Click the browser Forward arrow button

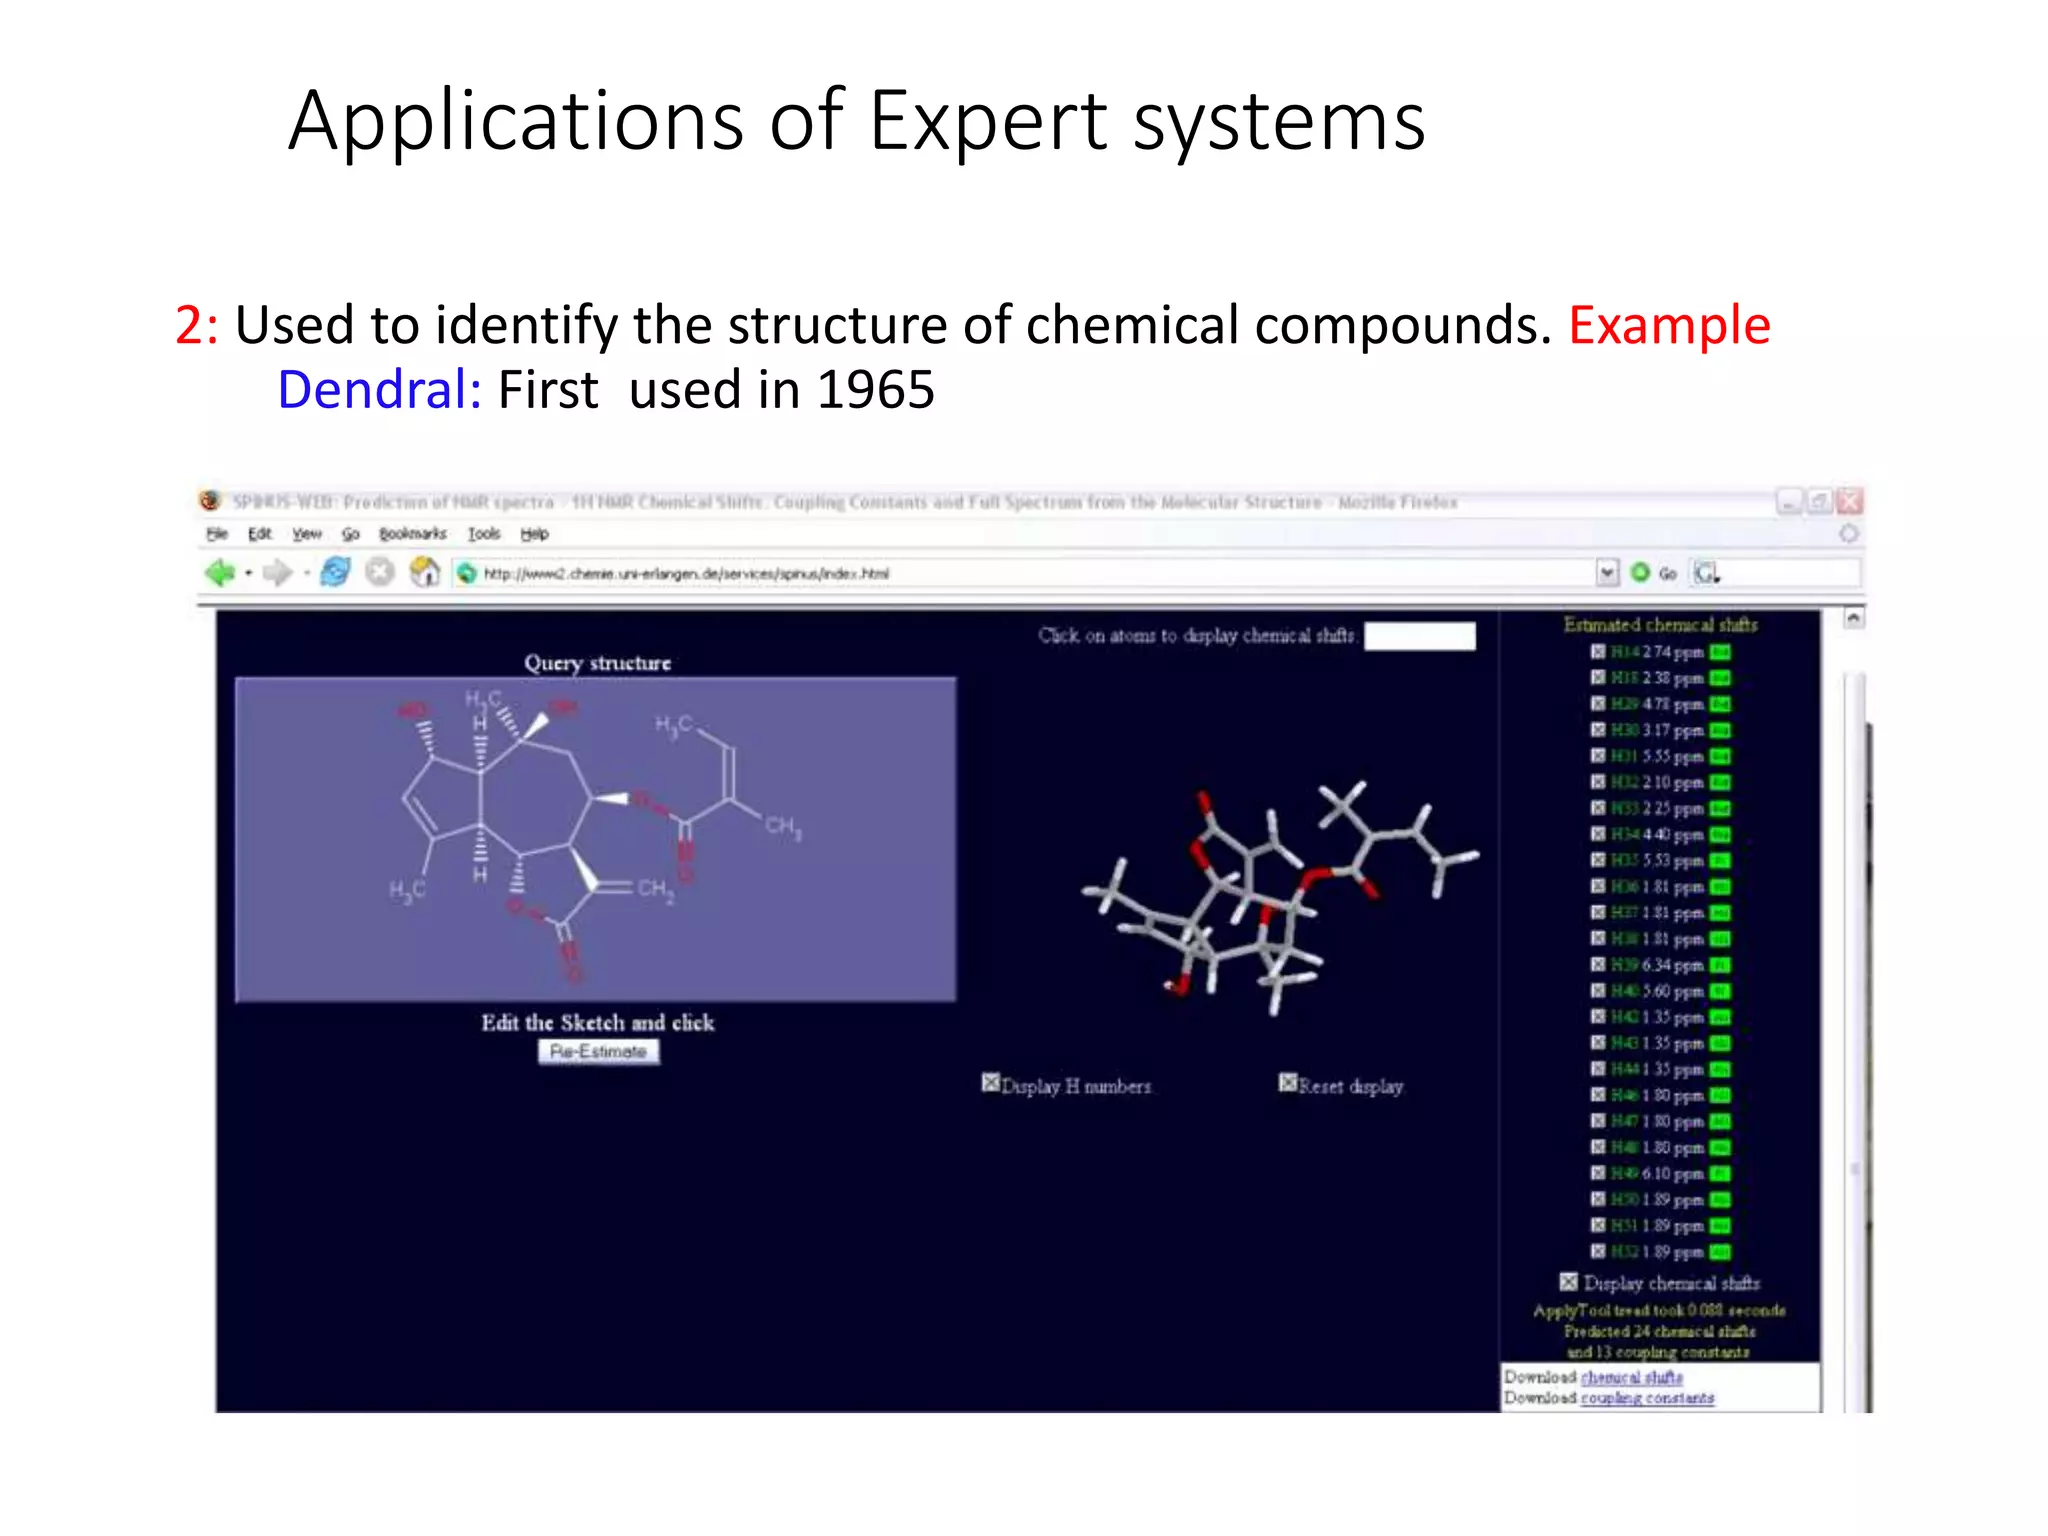pos(277,573)
